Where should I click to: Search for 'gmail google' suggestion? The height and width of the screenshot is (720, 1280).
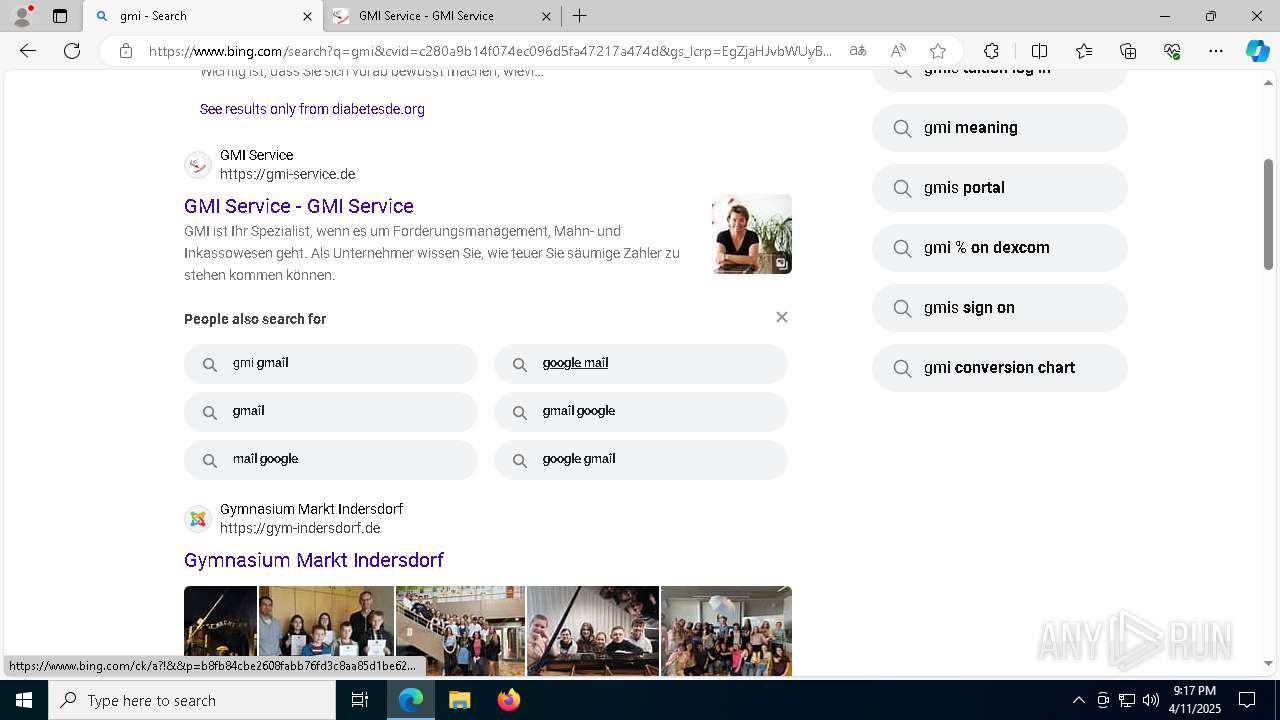[641, 412]
